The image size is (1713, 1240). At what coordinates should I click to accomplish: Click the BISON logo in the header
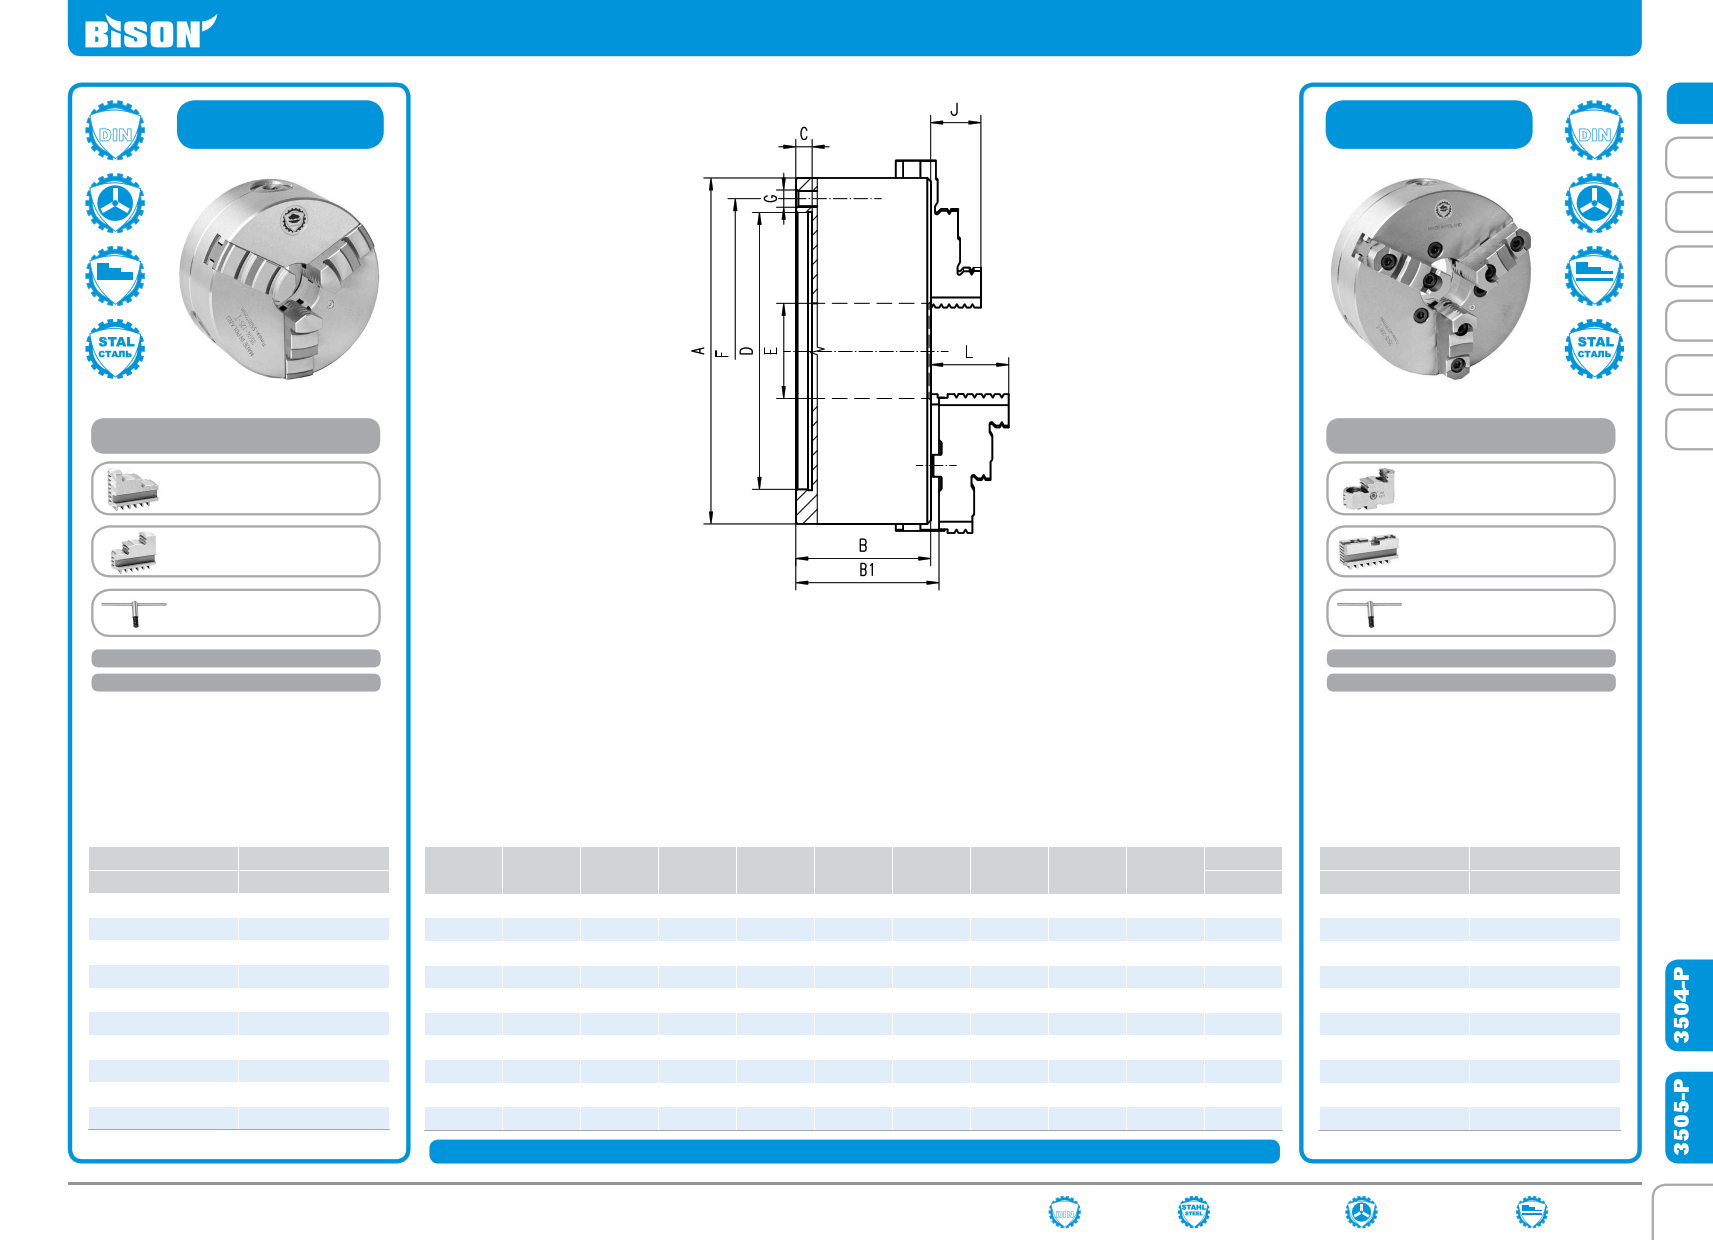click(150, 32)
